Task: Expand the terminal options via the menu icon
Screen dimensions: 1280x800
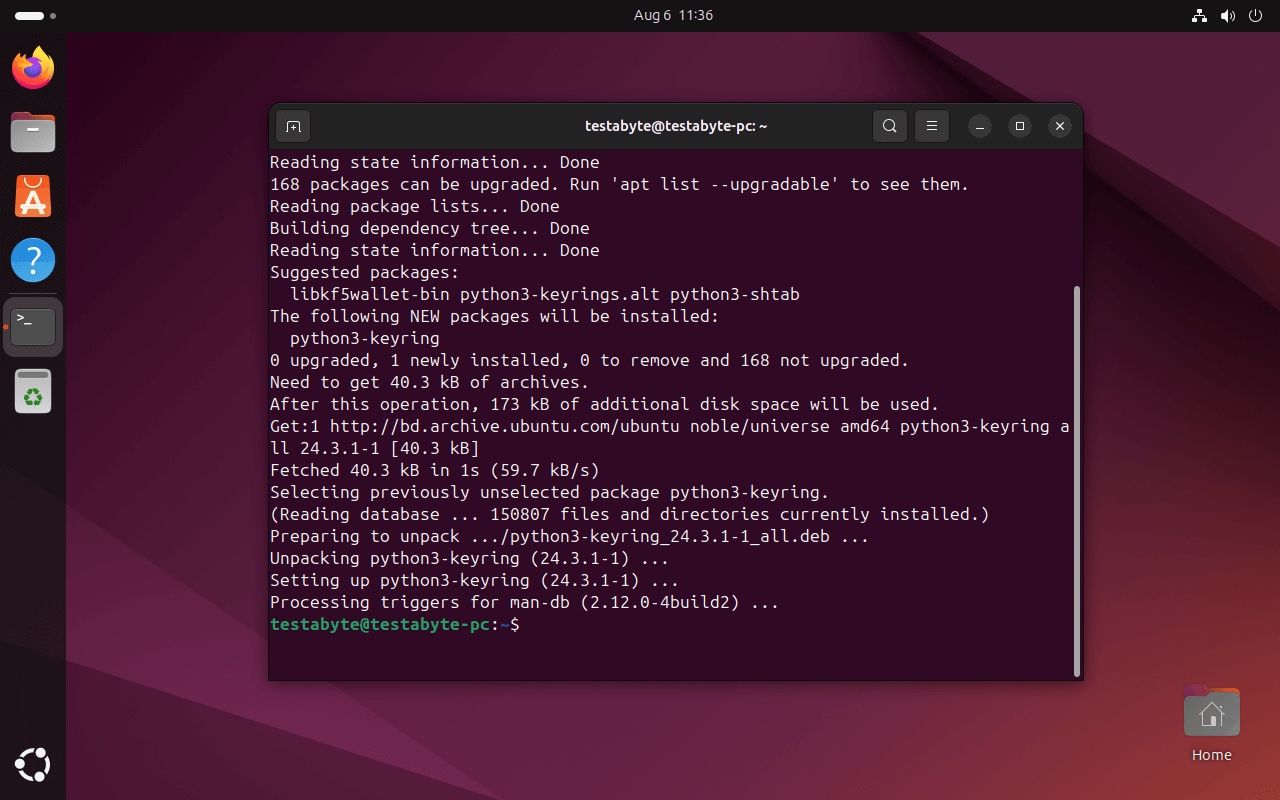Action: (x=931, y=126)
